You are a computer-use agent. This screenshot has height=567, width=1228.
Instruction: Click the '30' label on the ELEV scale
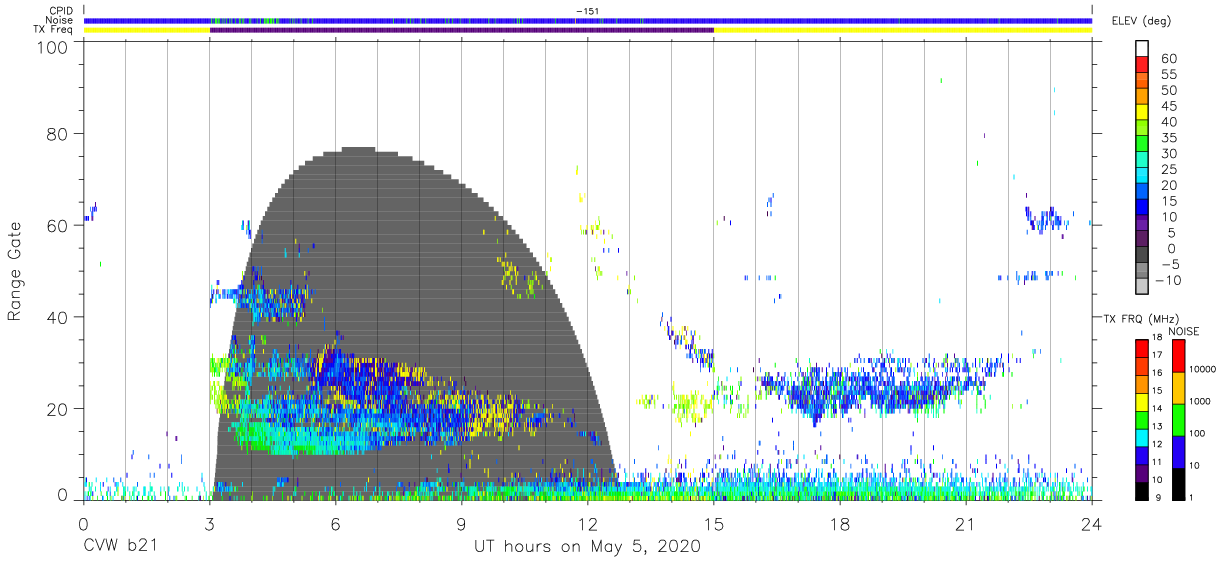click(1169, 154)
